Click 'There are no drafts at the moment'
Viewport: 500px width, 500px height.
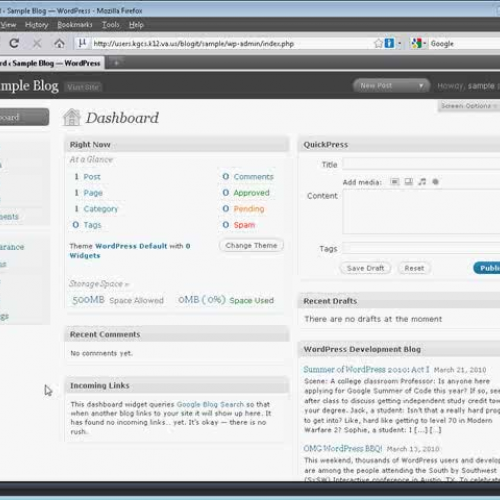373,319
